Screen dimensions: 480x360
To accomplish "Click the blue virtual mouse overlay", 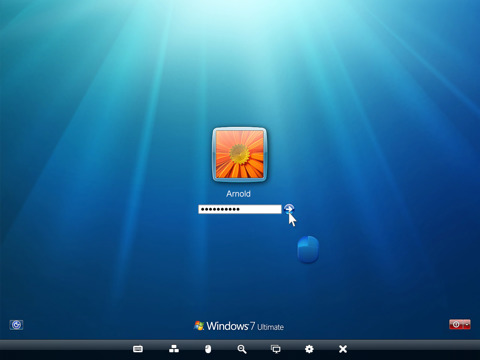I will (x=308, y=250).
